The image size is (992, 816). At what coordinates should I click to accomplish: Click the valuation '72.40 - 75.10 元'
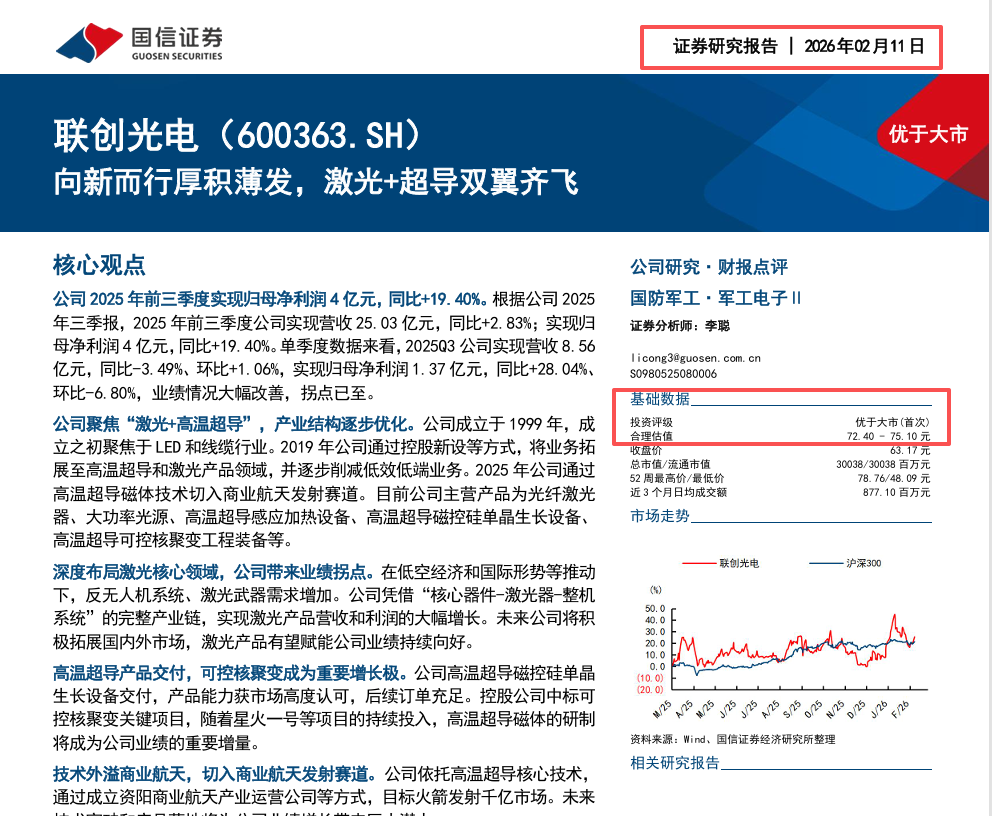click(888, 436)
